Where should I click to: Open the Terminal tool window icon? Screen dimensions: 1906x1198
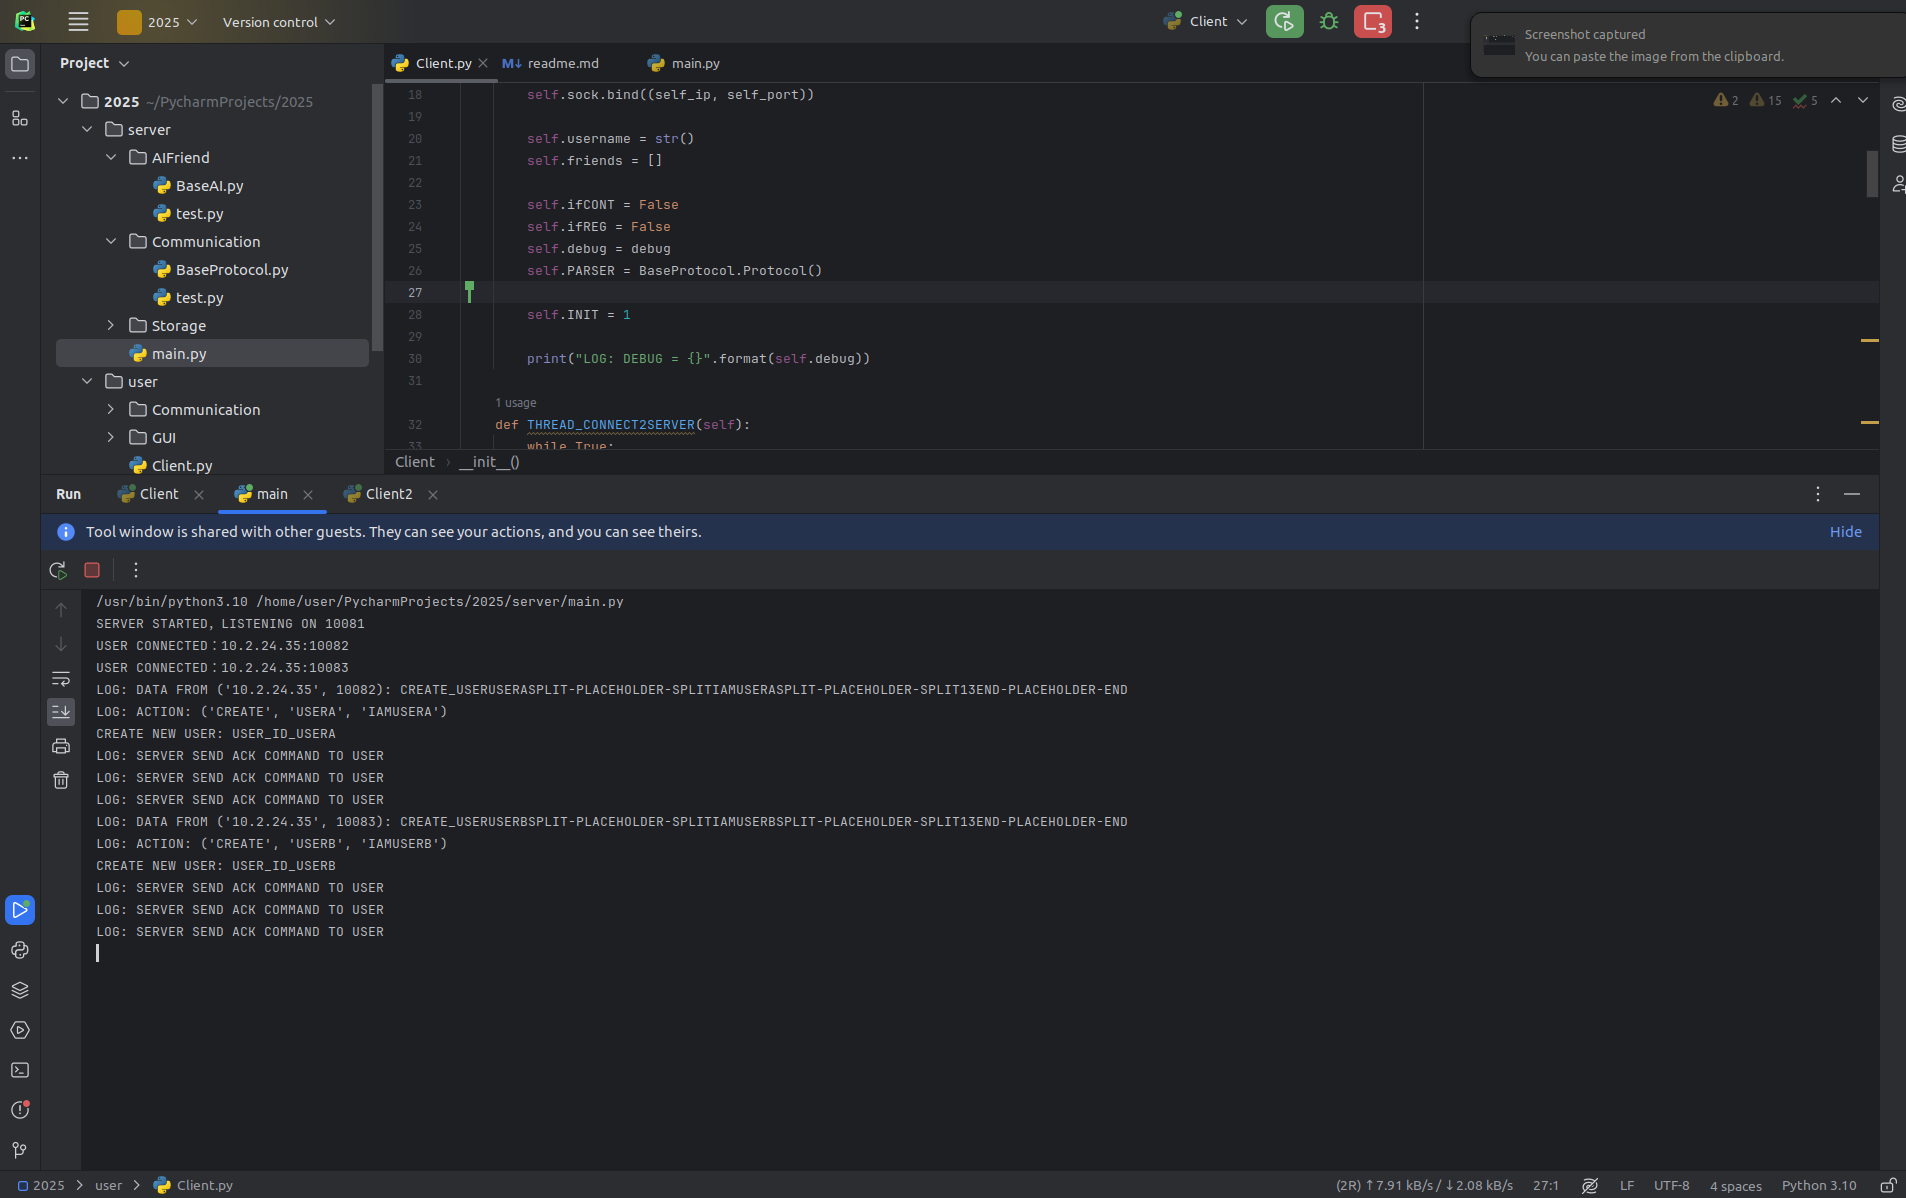20,1070
